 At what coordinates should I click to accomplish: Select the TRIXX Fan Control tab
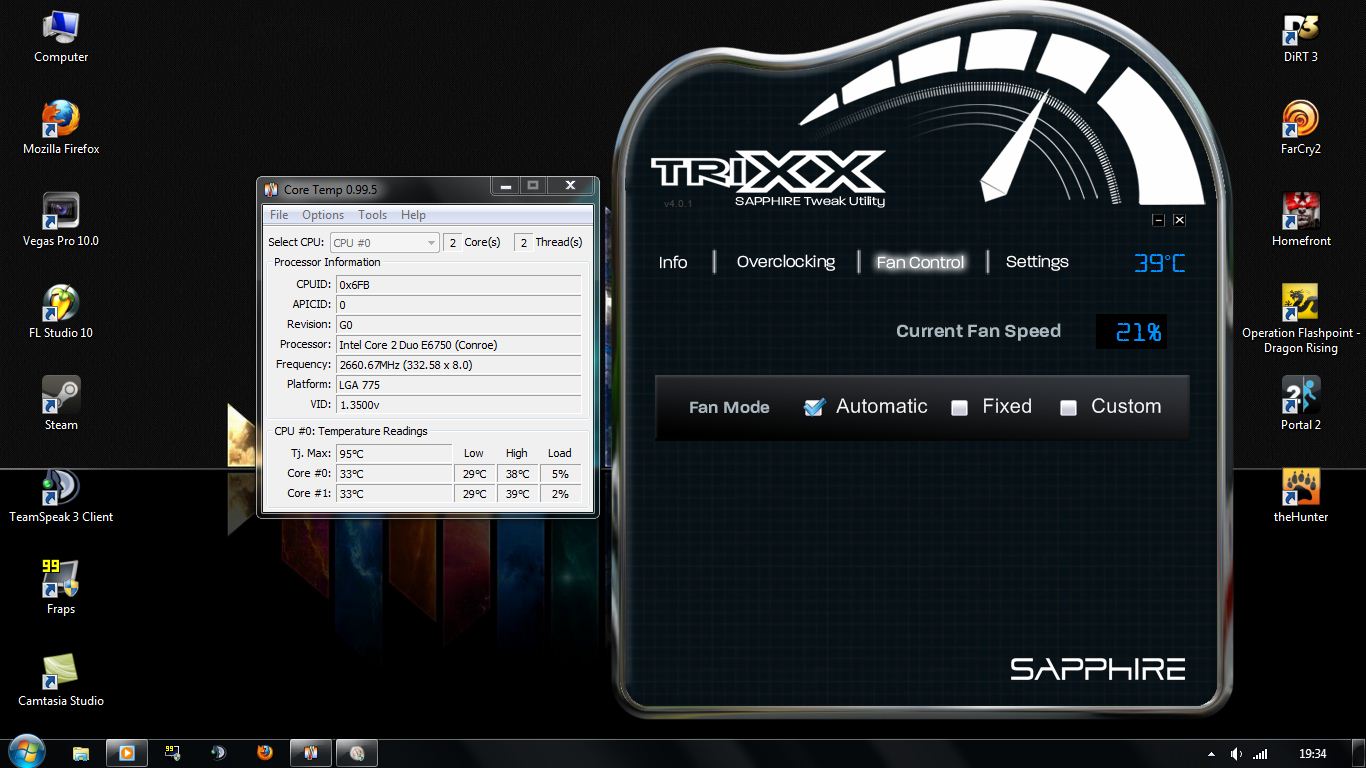click(x=920, y=262)
